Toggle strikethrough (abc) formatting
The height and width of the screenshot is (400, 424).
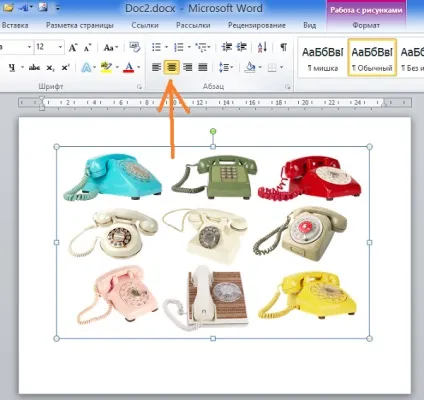[x=34, y=68]
